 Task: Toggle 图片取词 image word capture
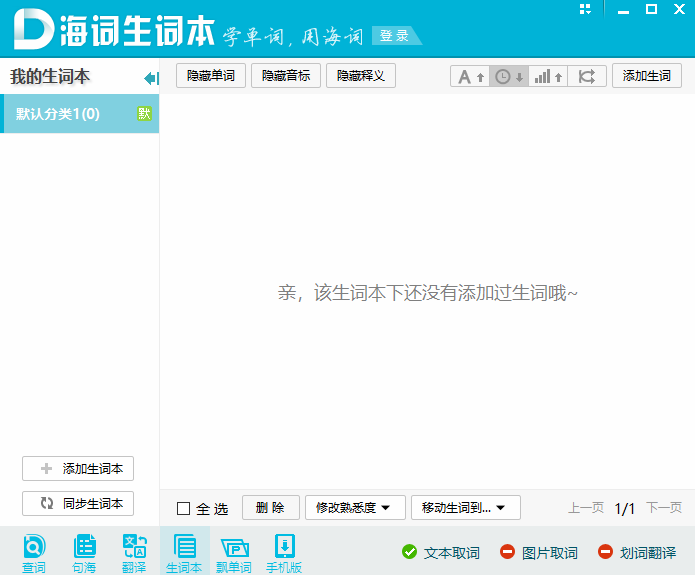tap(539, 552)
